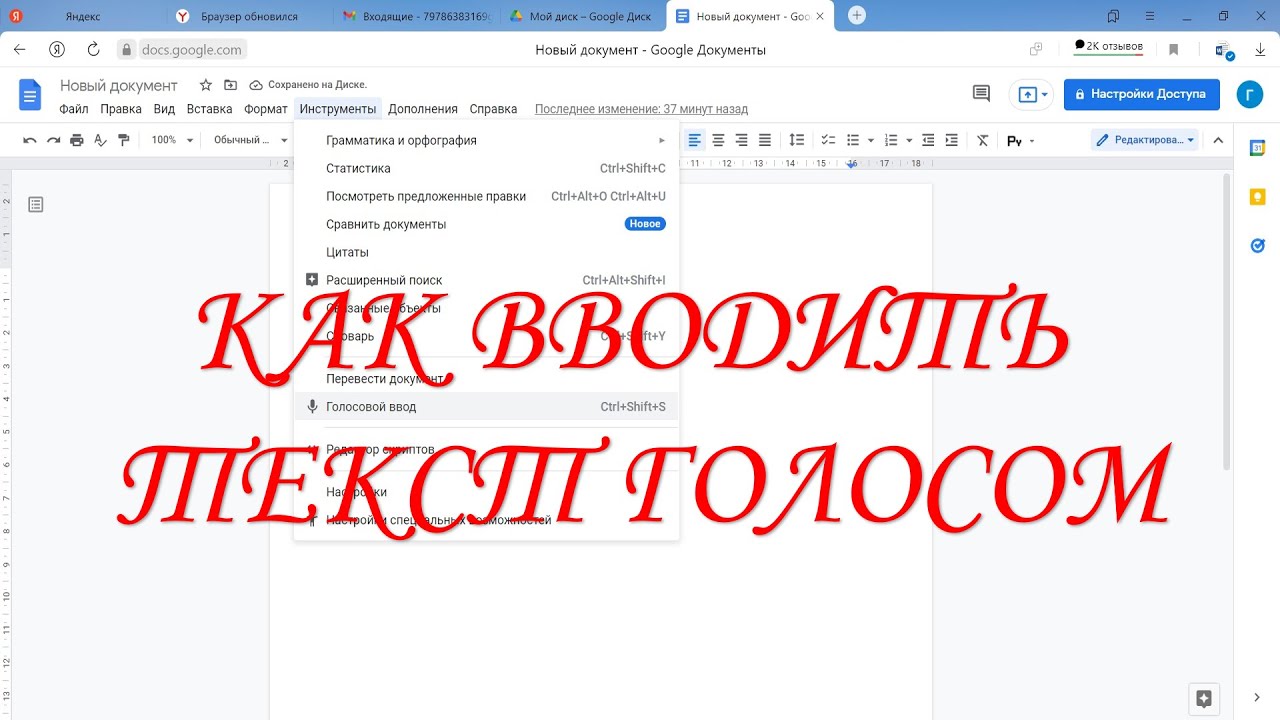Justify the text alignment

click(765, 140)
